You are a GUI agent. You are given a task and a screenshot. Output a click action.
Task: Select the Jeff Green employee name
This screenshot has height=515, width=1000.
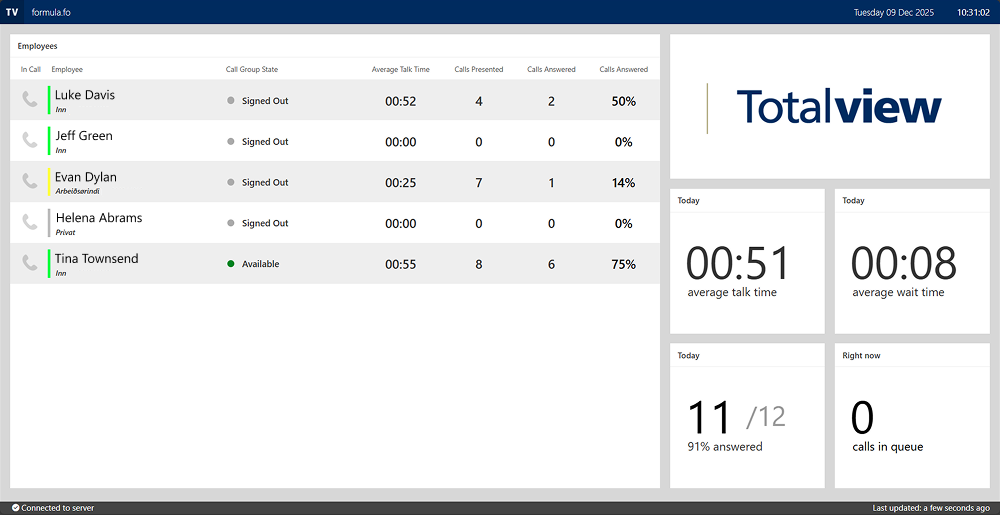tap(84, 136)
